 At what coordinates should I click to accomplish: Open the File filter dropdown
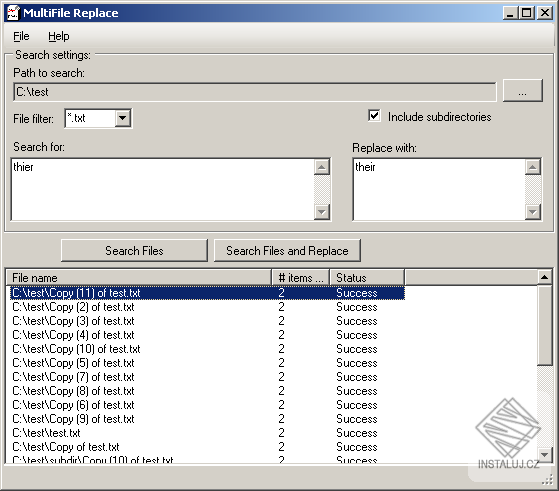coord(123,118)
